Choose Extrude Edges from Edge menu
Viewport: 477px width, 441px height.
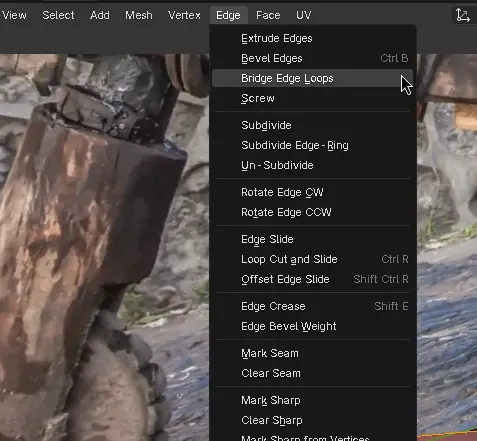click(312, 38)
